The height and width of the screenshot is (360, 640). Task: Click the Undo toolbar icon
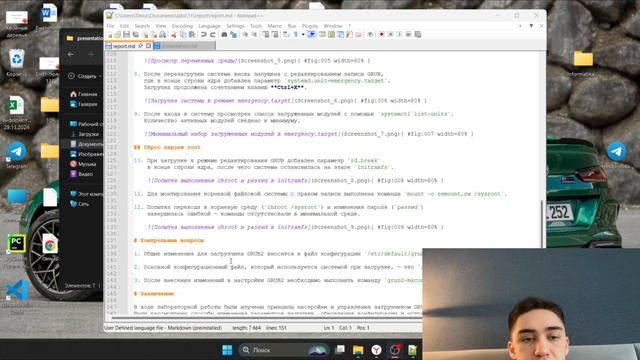click(204, 35)
